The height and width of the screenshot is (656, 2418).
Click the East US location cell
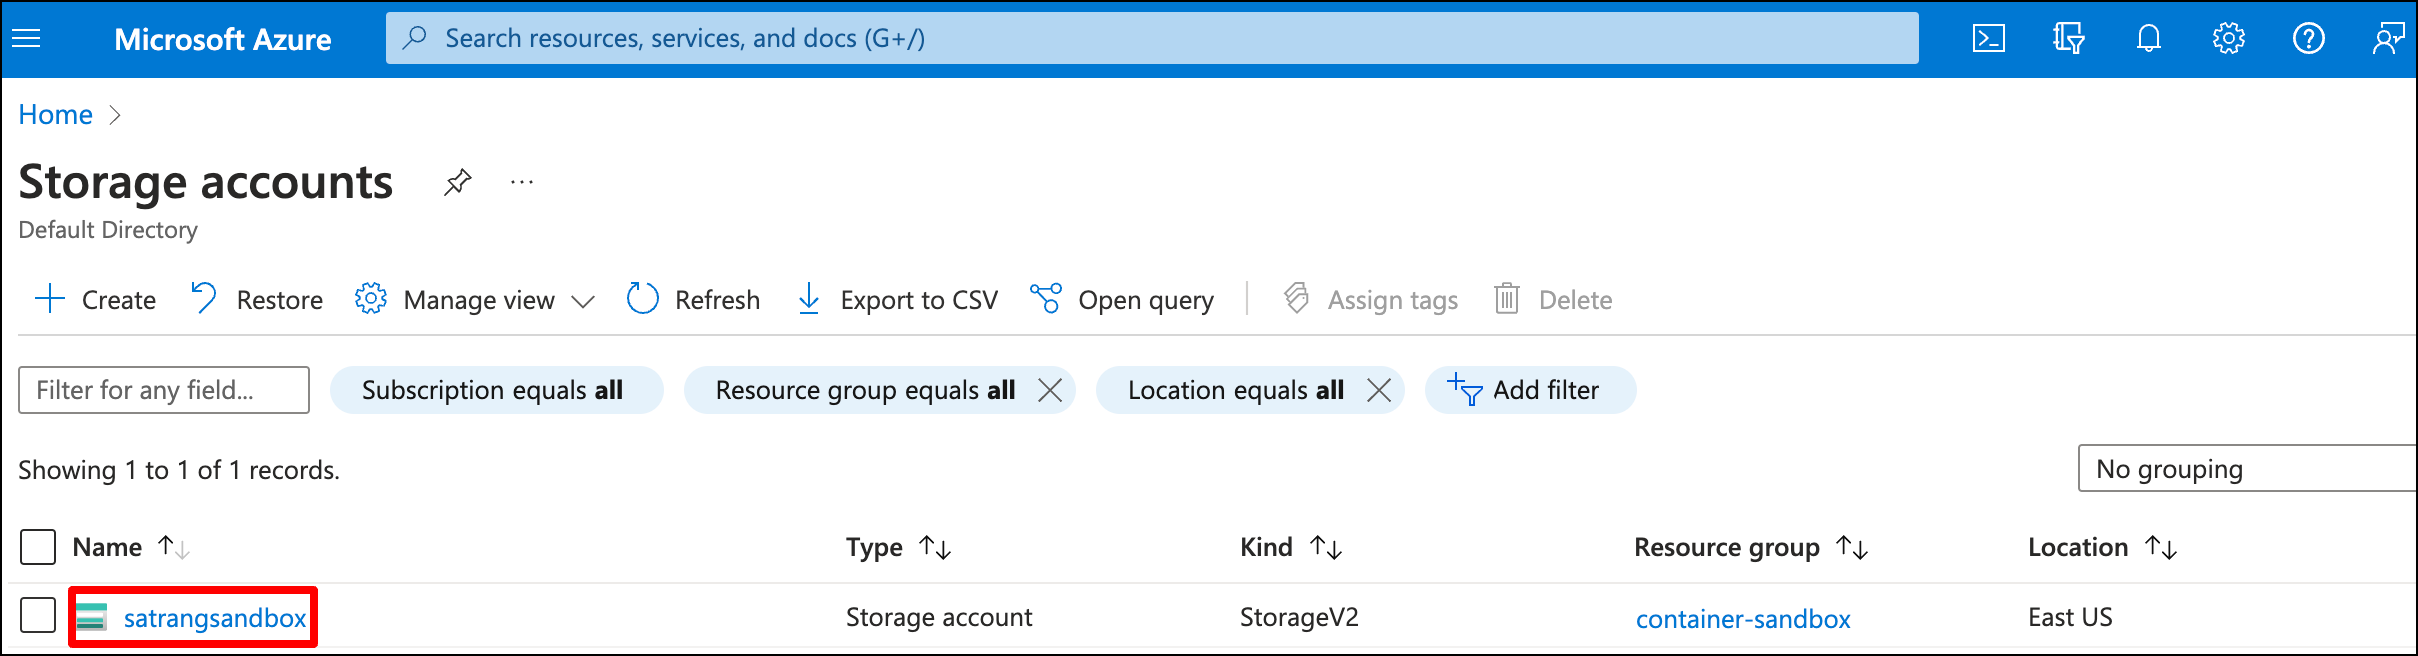[2070, 617]
